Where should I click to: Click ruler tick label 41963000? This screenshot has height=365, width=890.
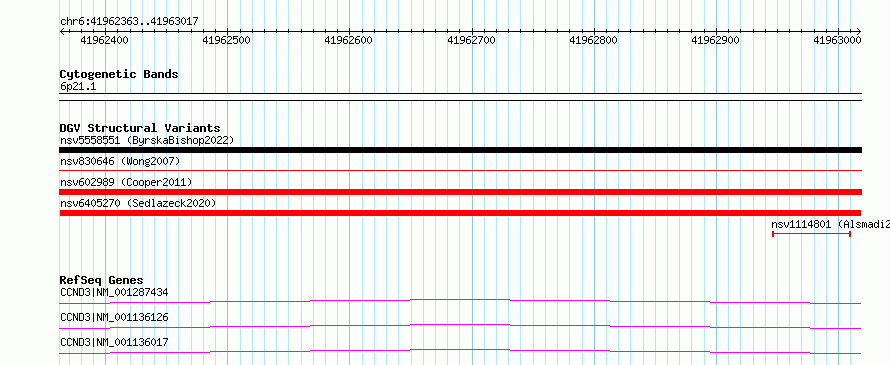838,40
